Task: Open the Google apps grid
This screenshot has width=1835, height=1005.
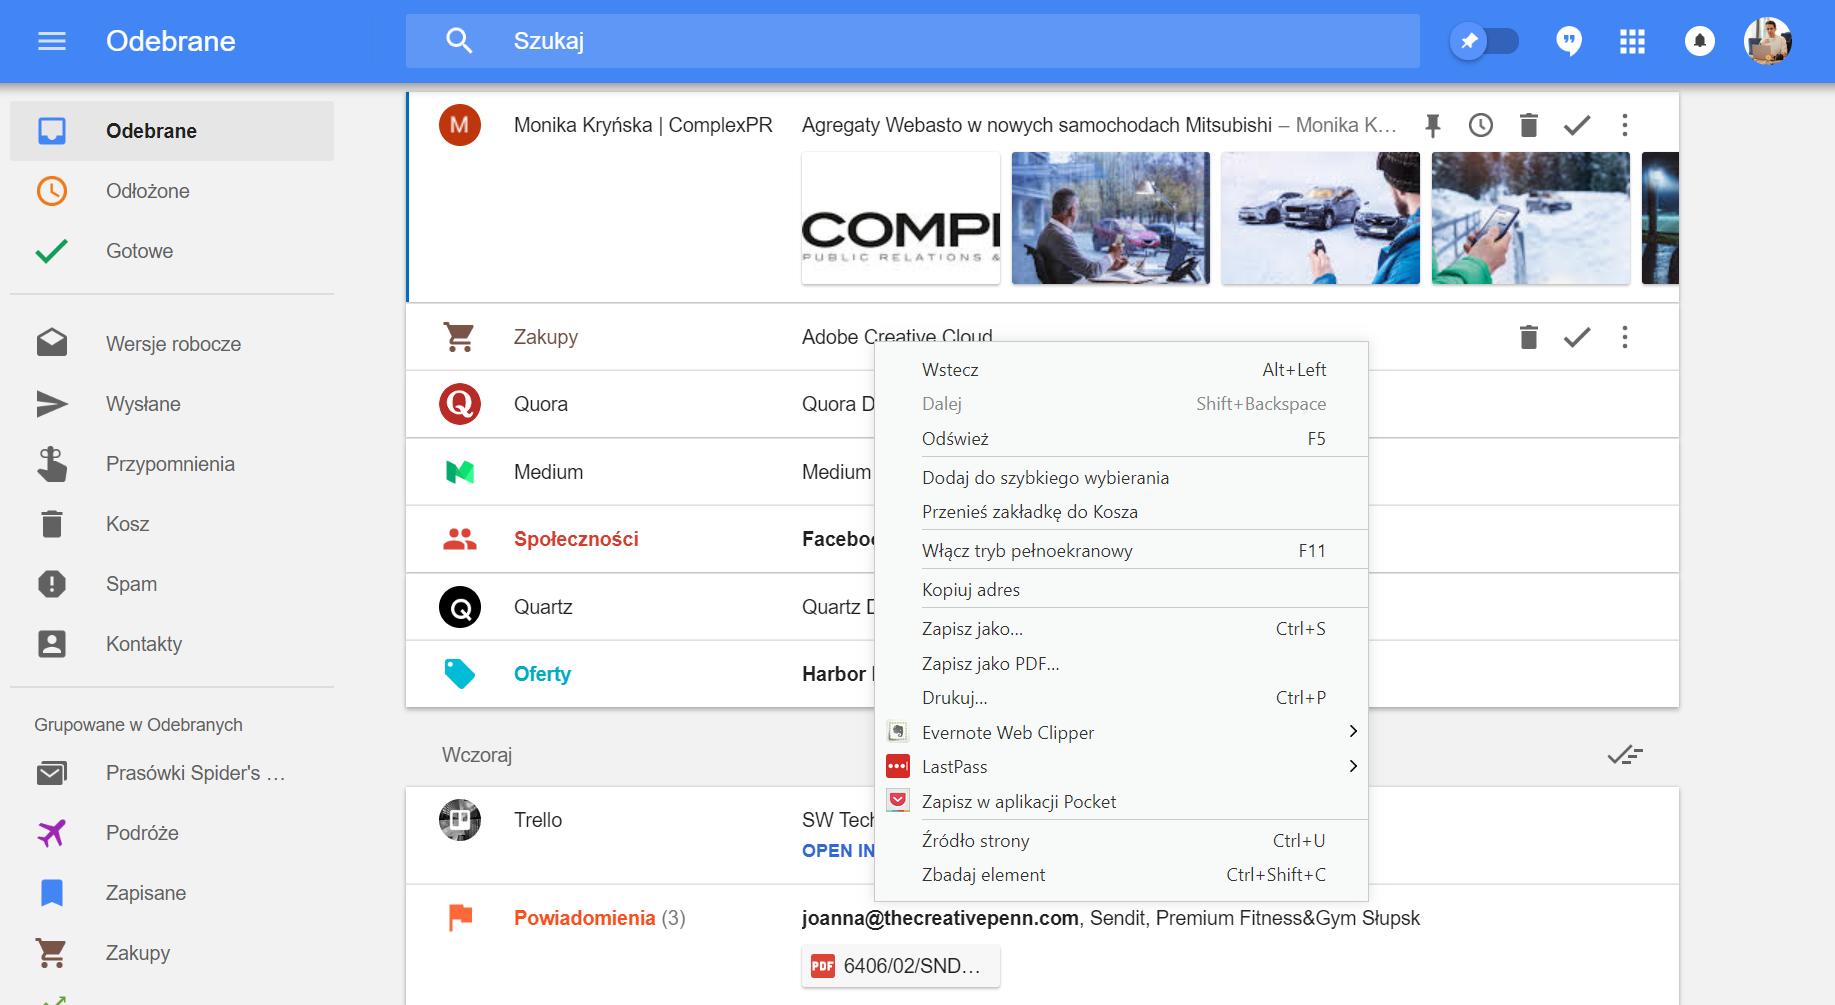Action: coord(1632,41)
